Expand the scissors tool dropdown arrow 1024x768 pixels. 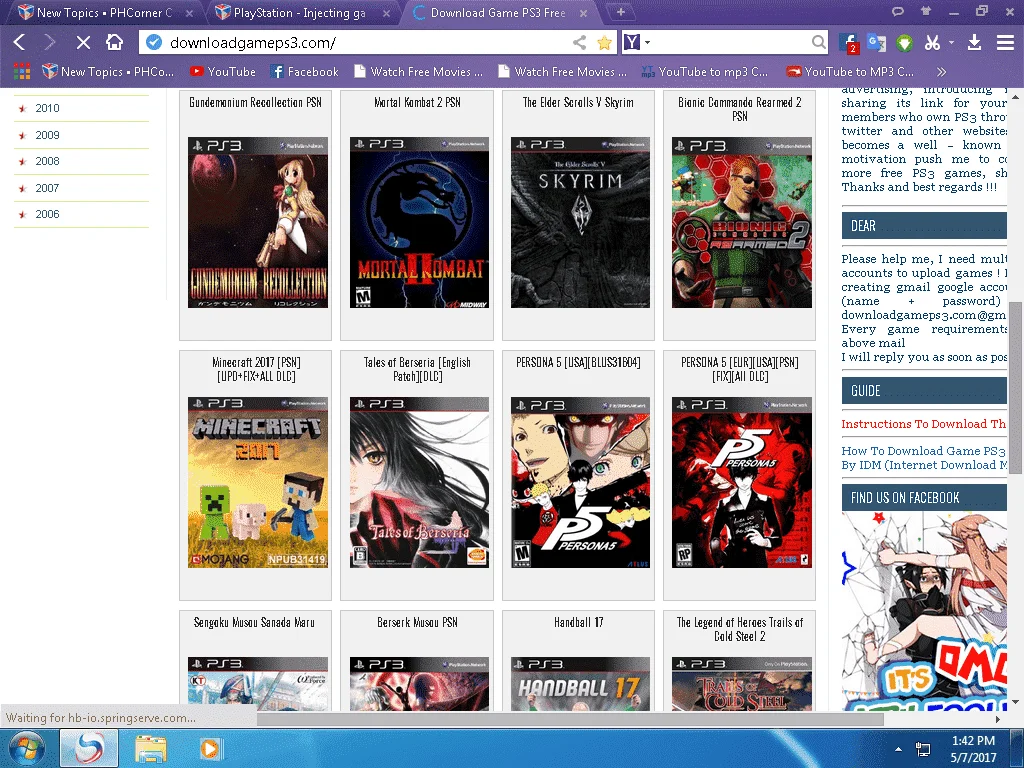tap(951, 42)
